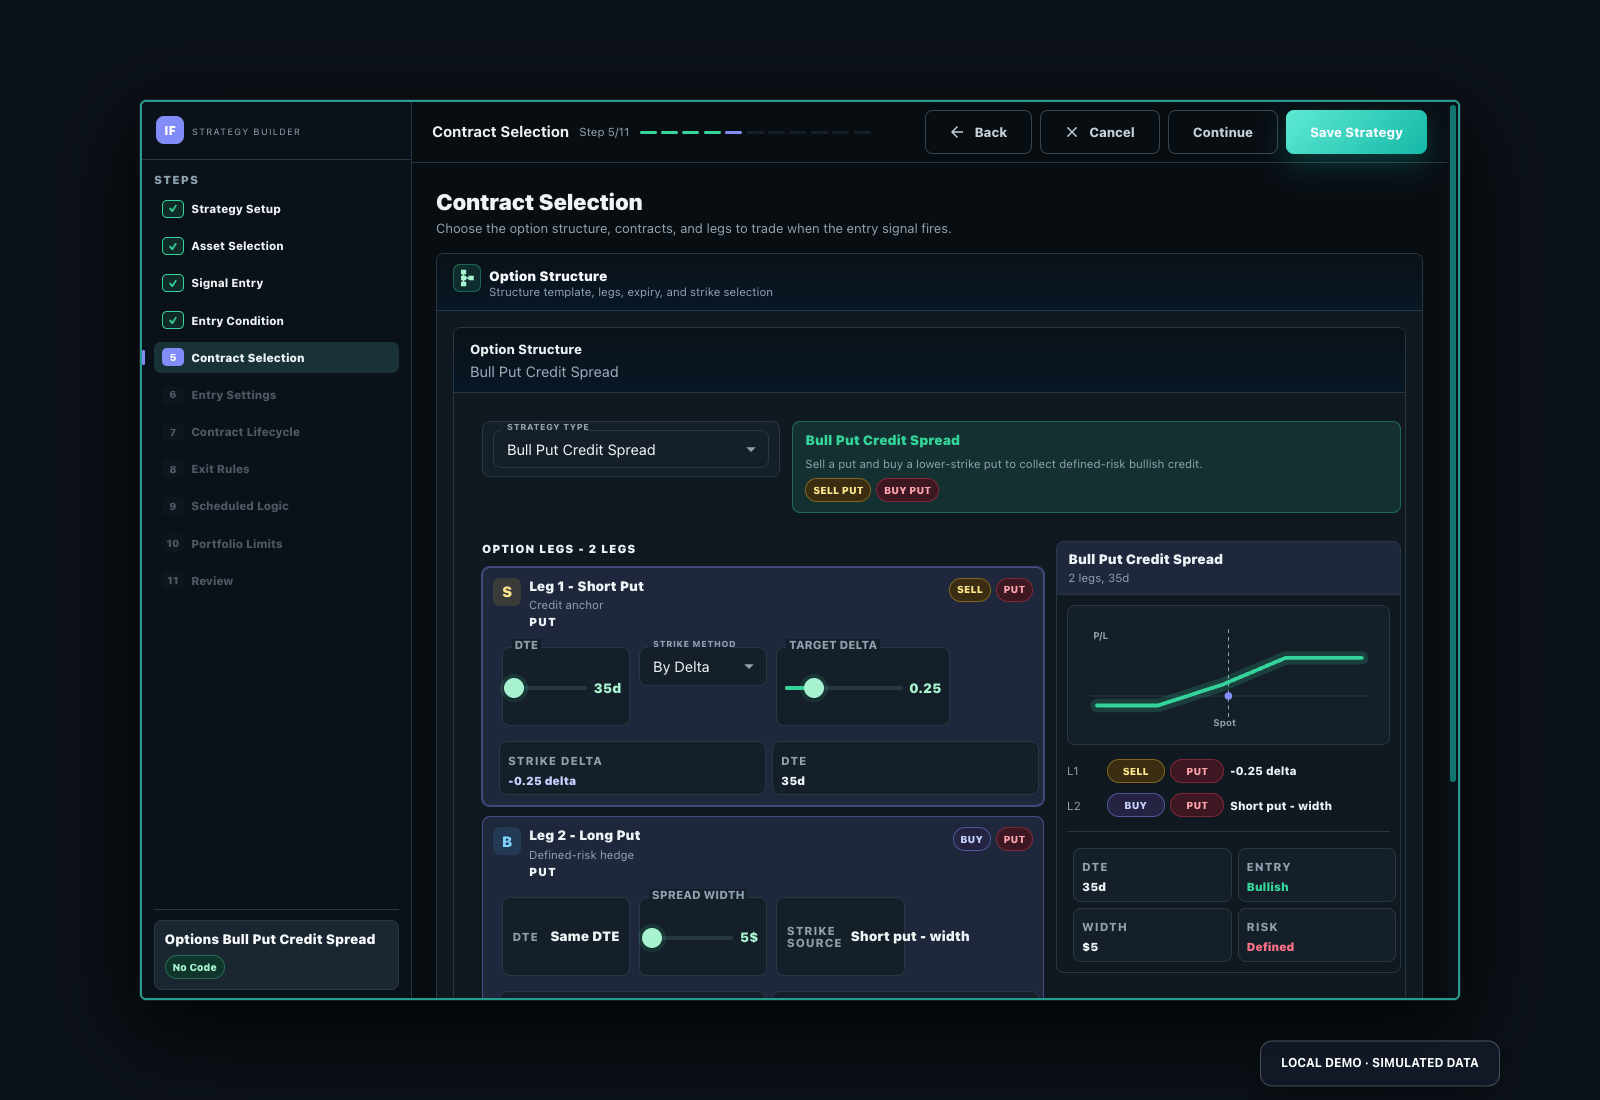
Task: Click the Continue button
Action: (1222, 132)
